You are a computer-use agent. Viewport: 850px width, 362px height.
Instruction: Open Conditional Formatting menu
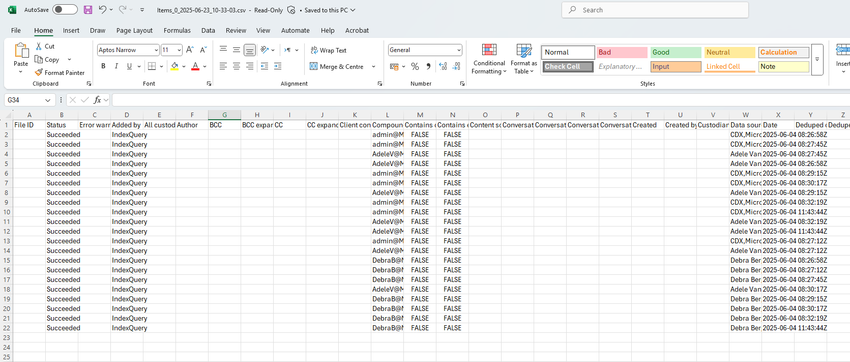[x=489, y=60]
